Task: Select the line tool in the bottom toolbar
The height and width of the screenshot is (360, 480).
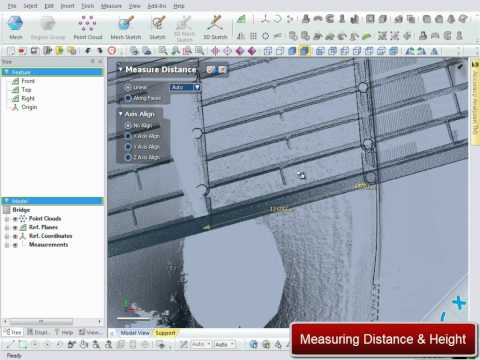Action: click(10, 344)
